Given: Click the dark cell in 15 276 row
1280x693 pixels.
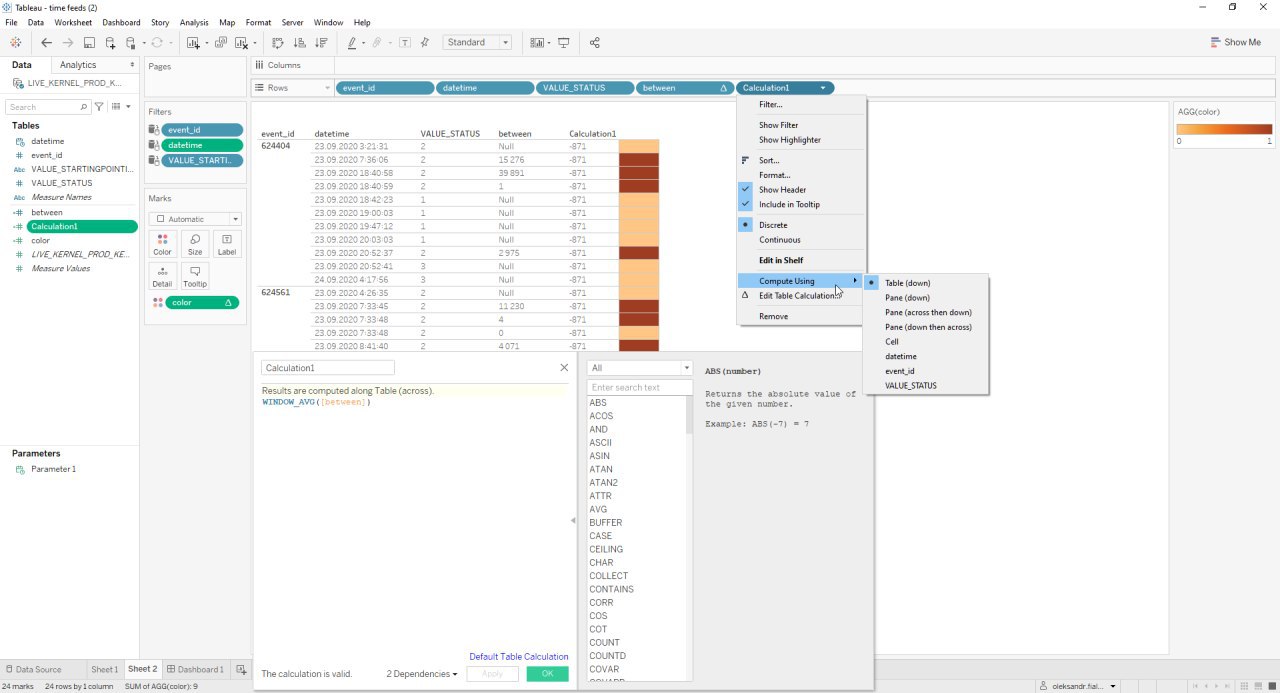Looking at the screenshot, I should point(639,160).
